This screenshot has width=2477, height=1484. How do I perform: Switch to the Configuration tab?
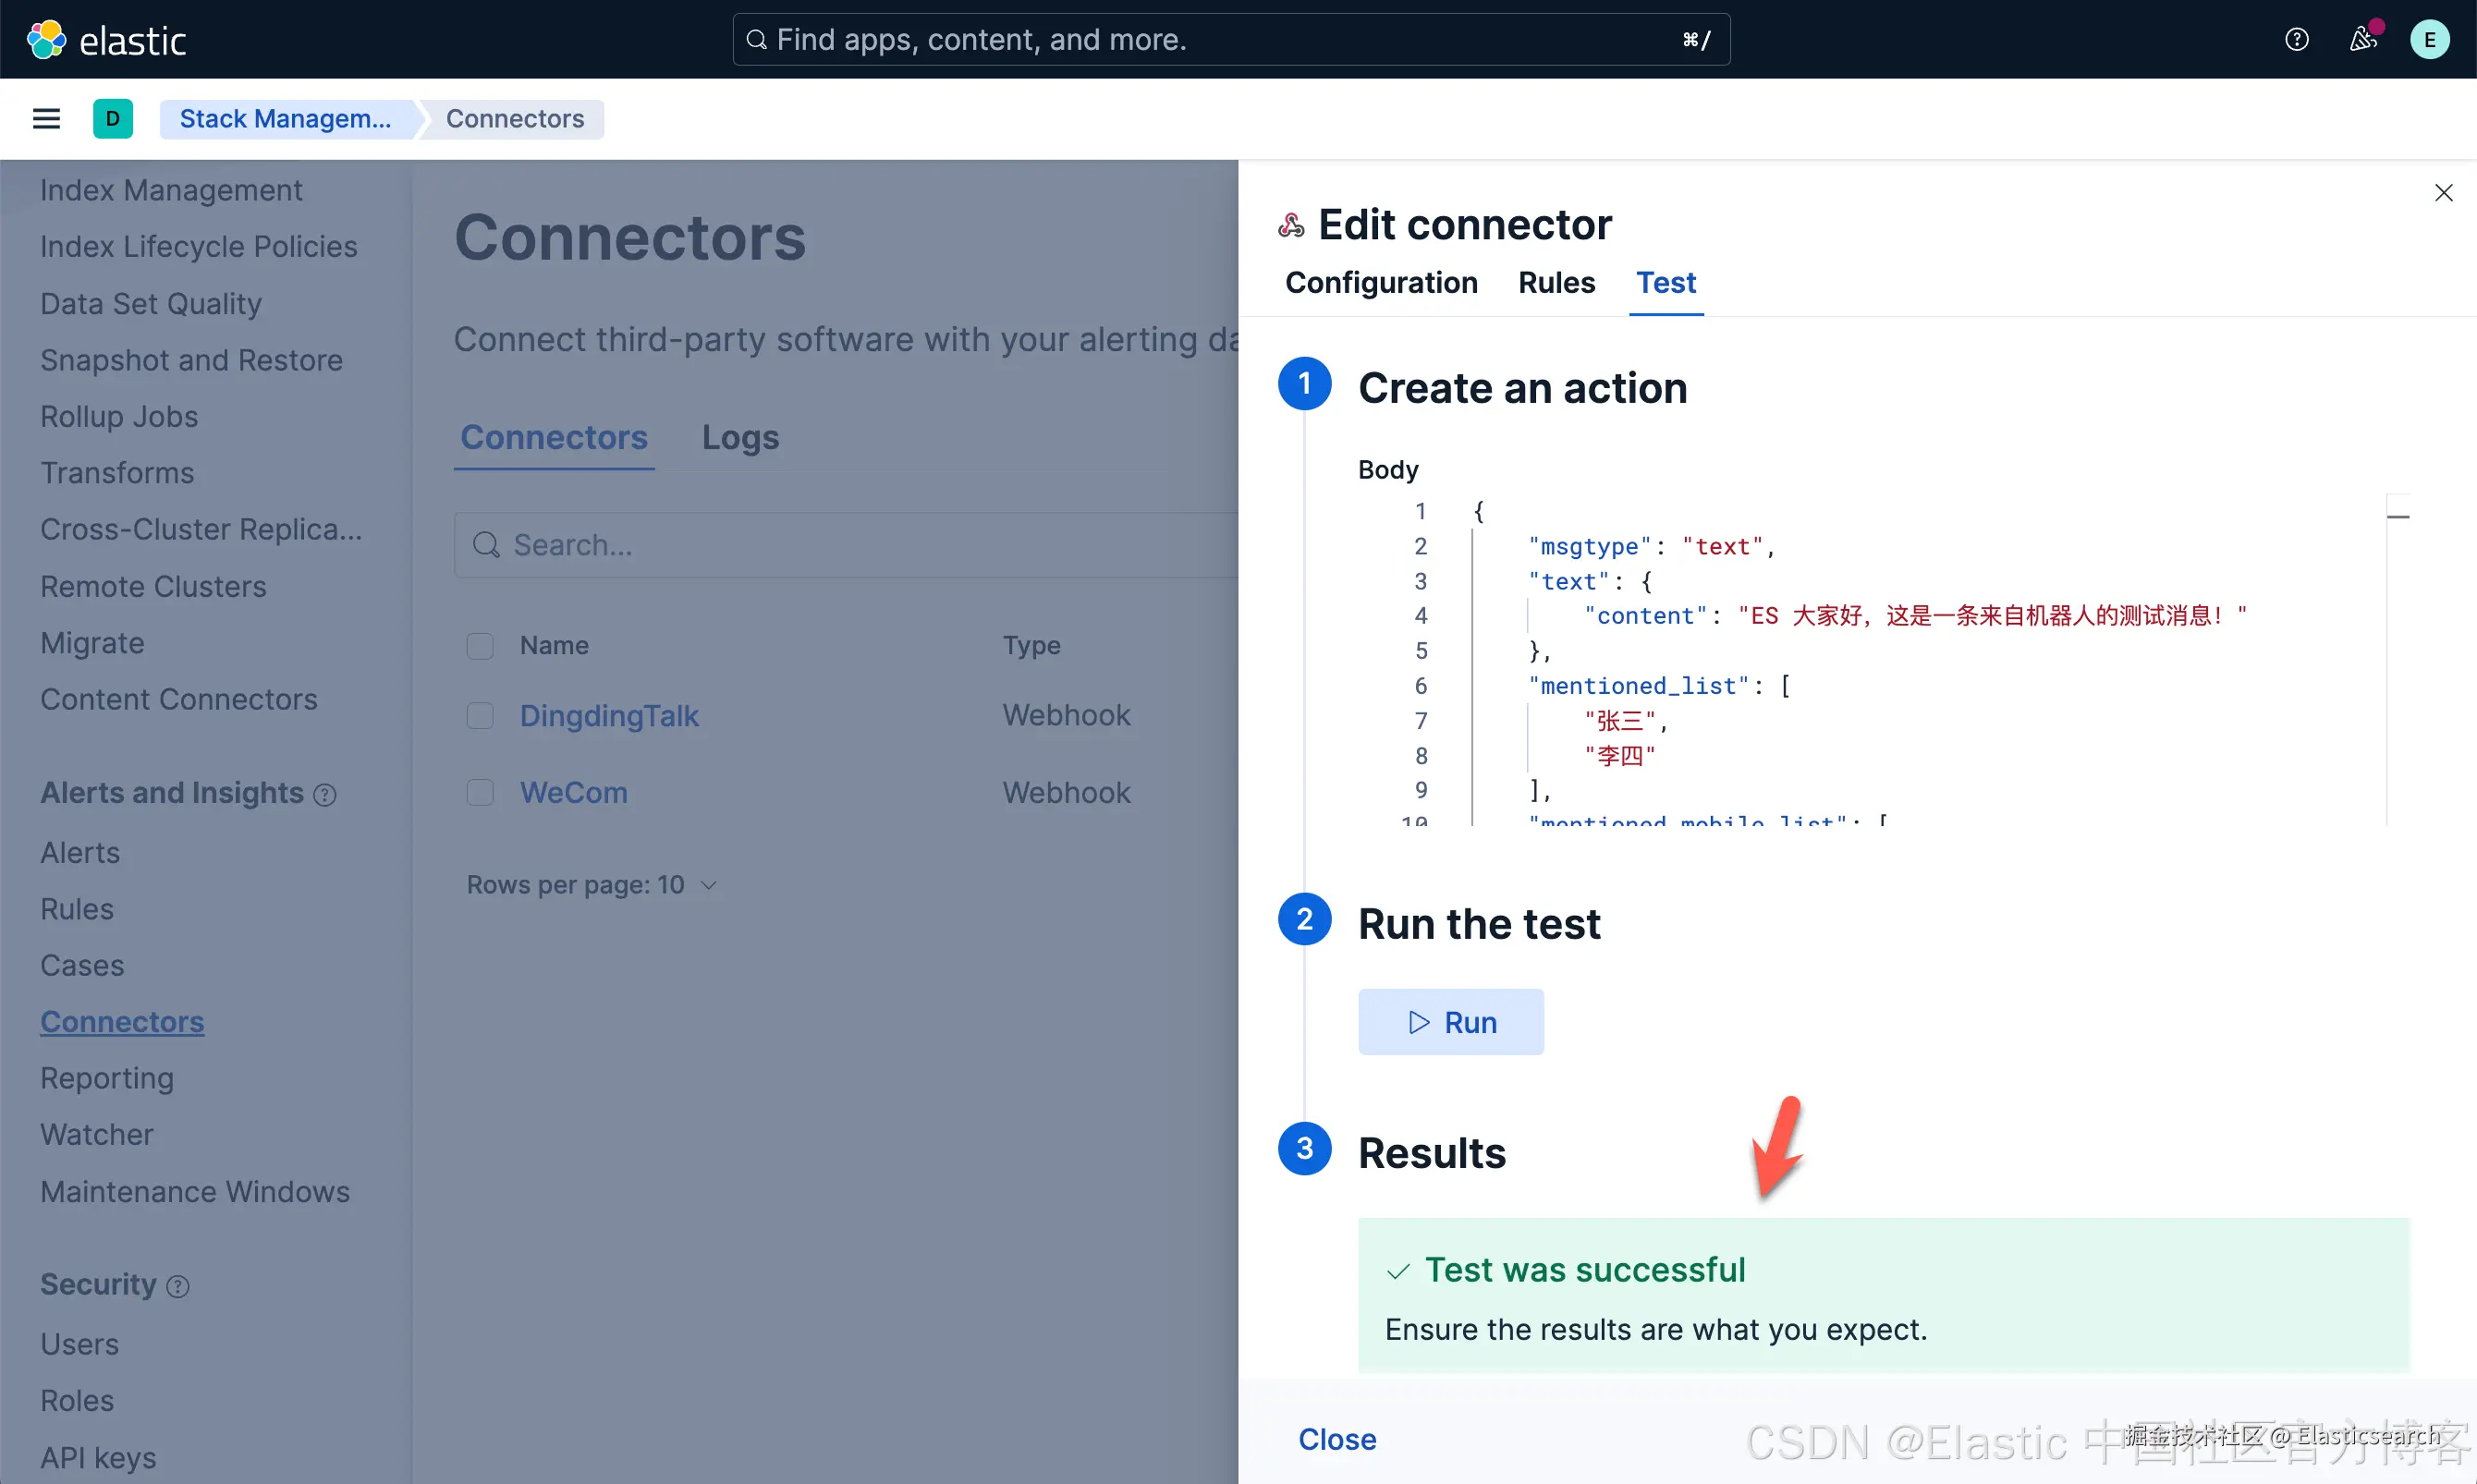pyautogui.click(x=1381, y=283)
